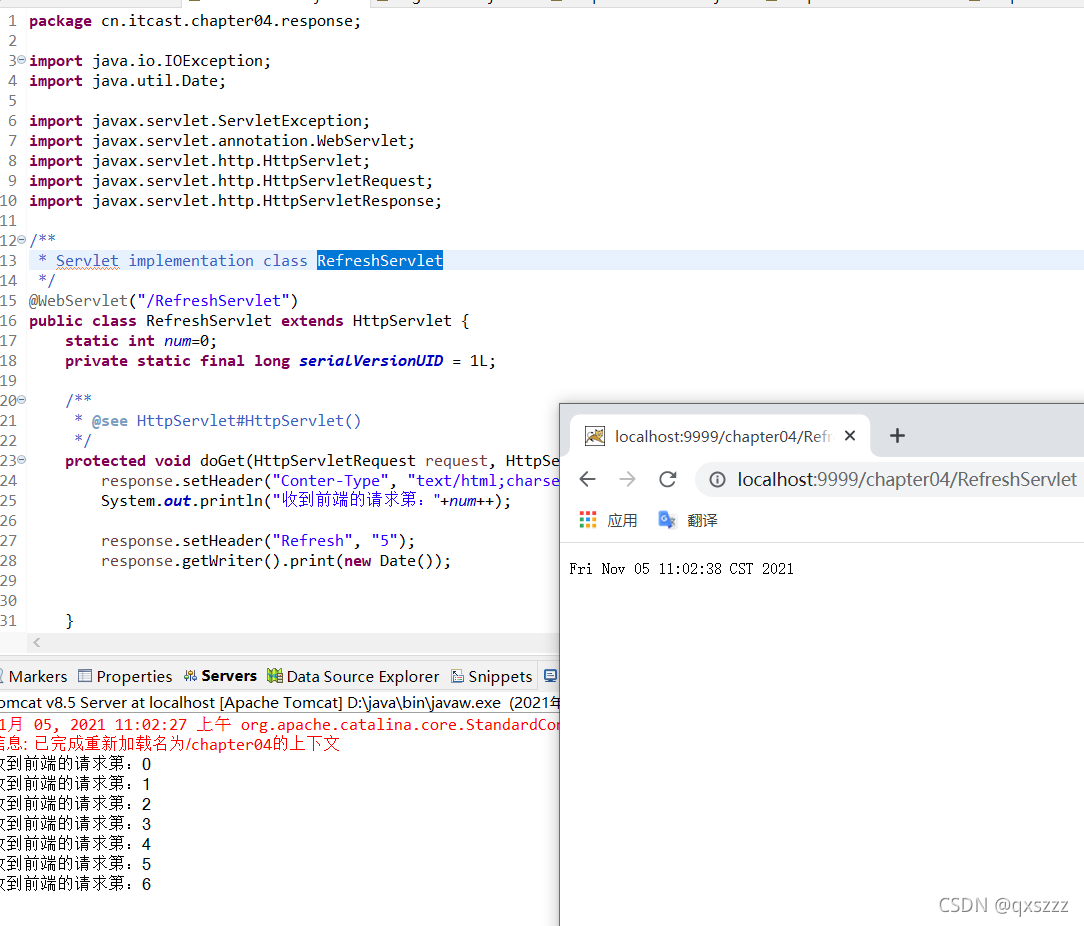
Task: Switch to the Markers tab
Action: pos(33,676)
